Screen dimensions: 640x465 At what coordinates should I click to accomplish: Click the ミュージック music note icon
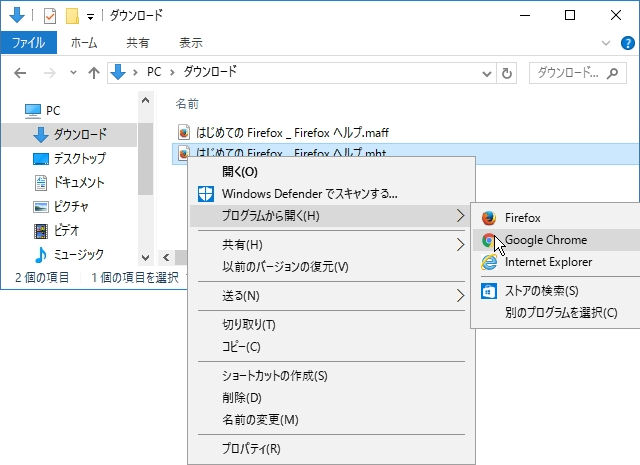[x=40, y=255]
